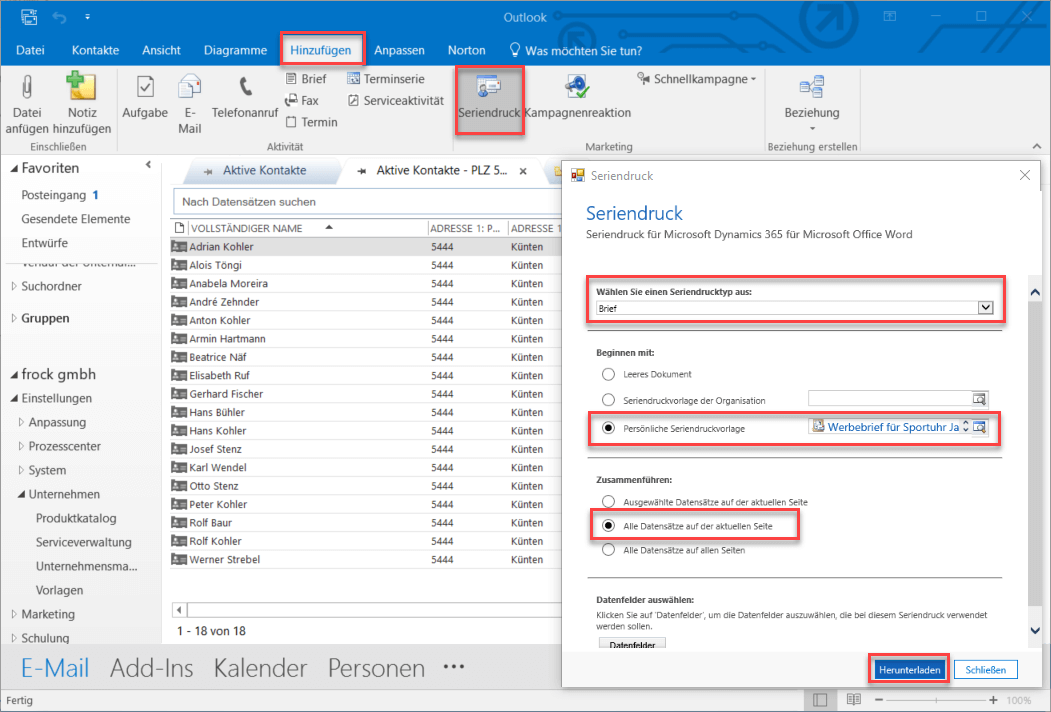Open the quick access toolbar customize arrow
The height and width of the screenshot is (712, 1051).
click(87, 17)
